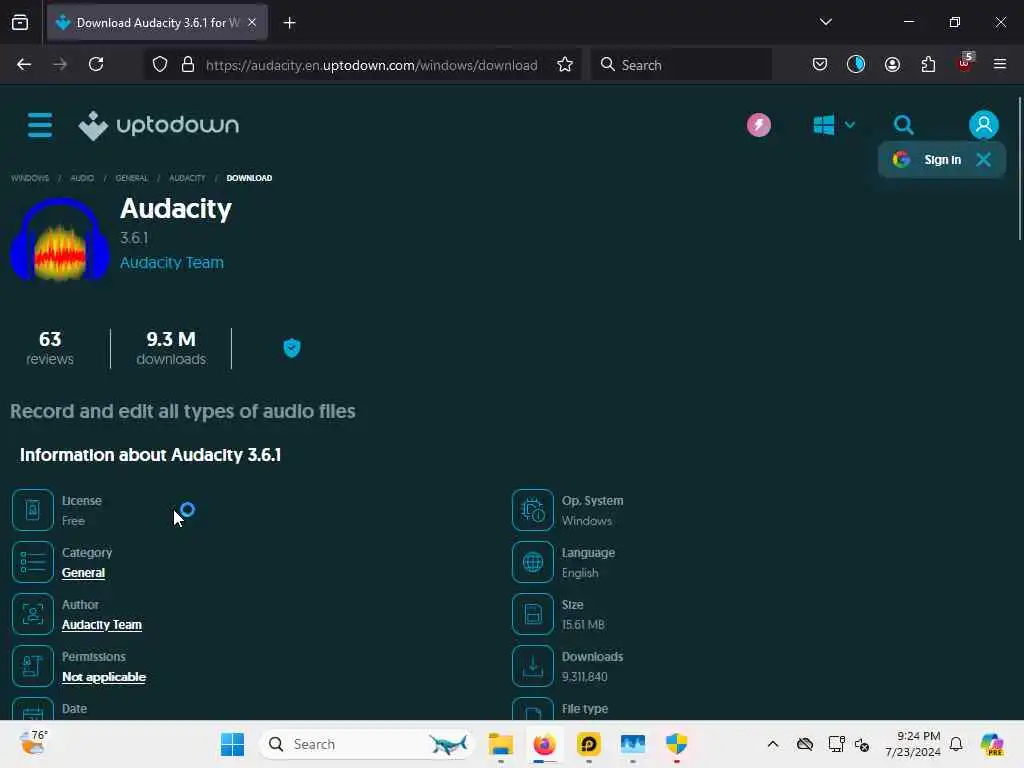The height and width of the screenshot is (768, 1024).
Task: Click the Language globe icon
Action: pos(533,562)
